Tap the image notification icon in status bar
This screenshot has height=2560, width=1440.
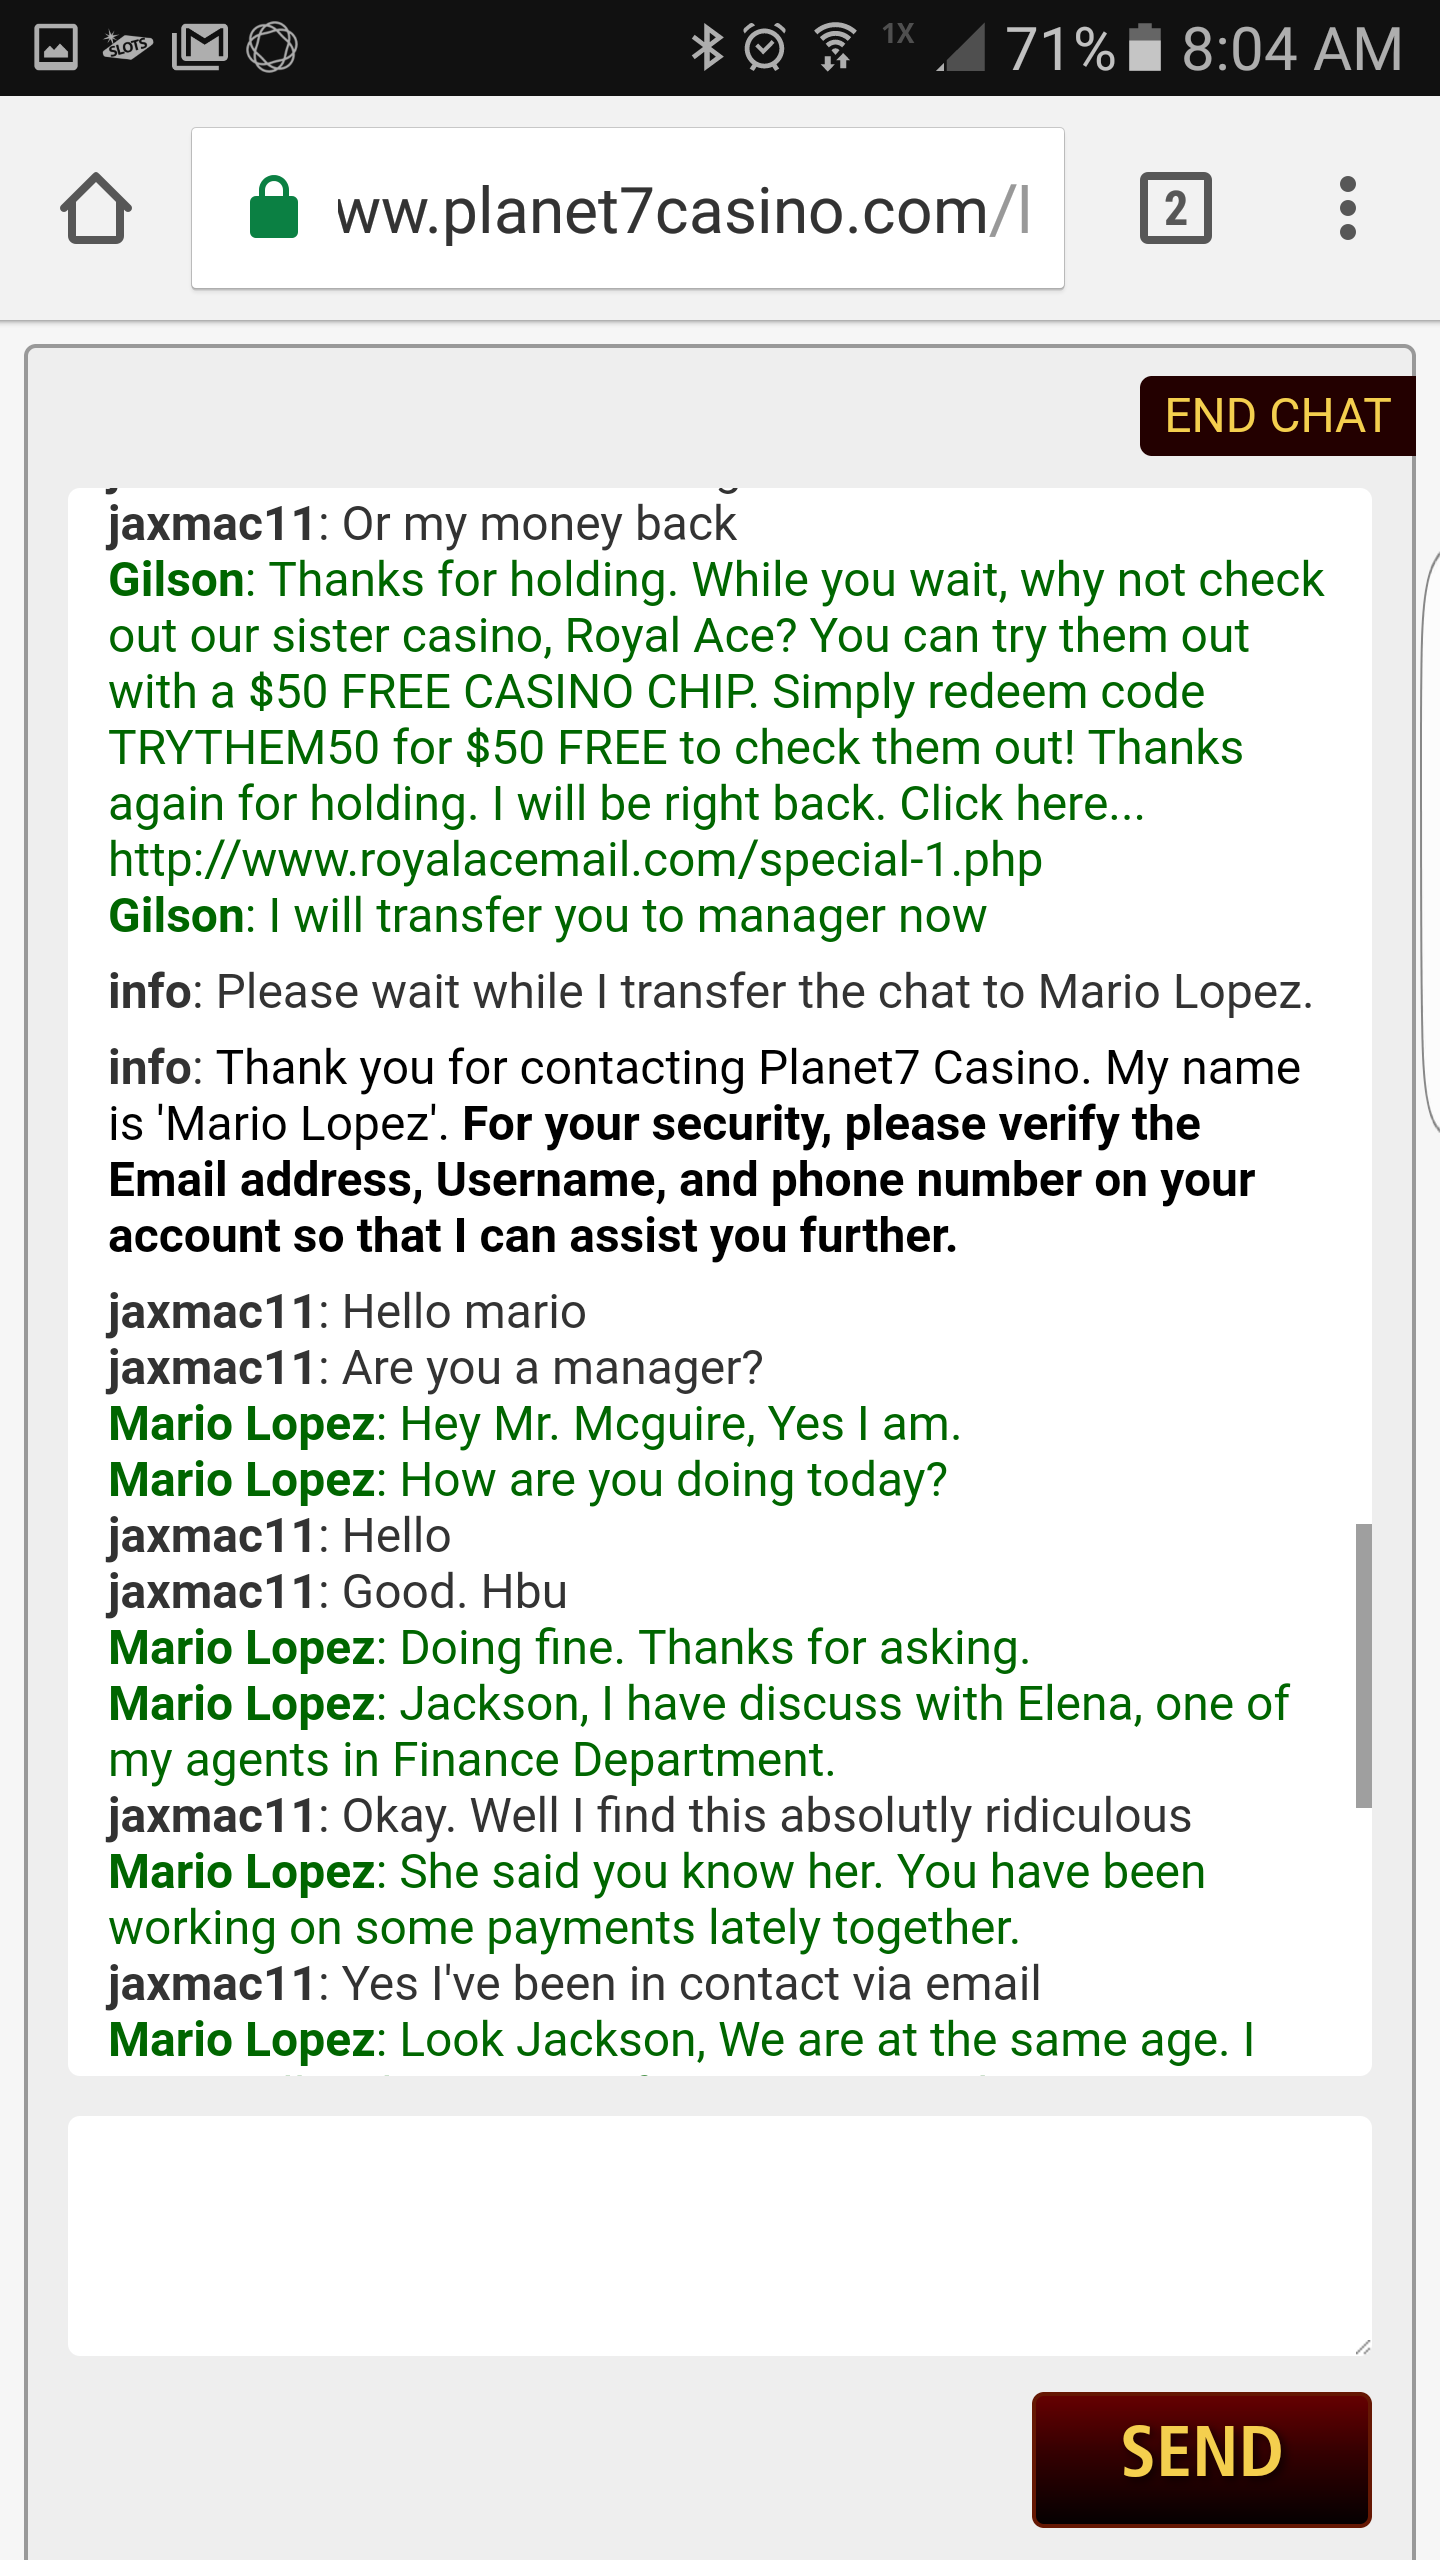pyautogui.click(x=56, y=47)
